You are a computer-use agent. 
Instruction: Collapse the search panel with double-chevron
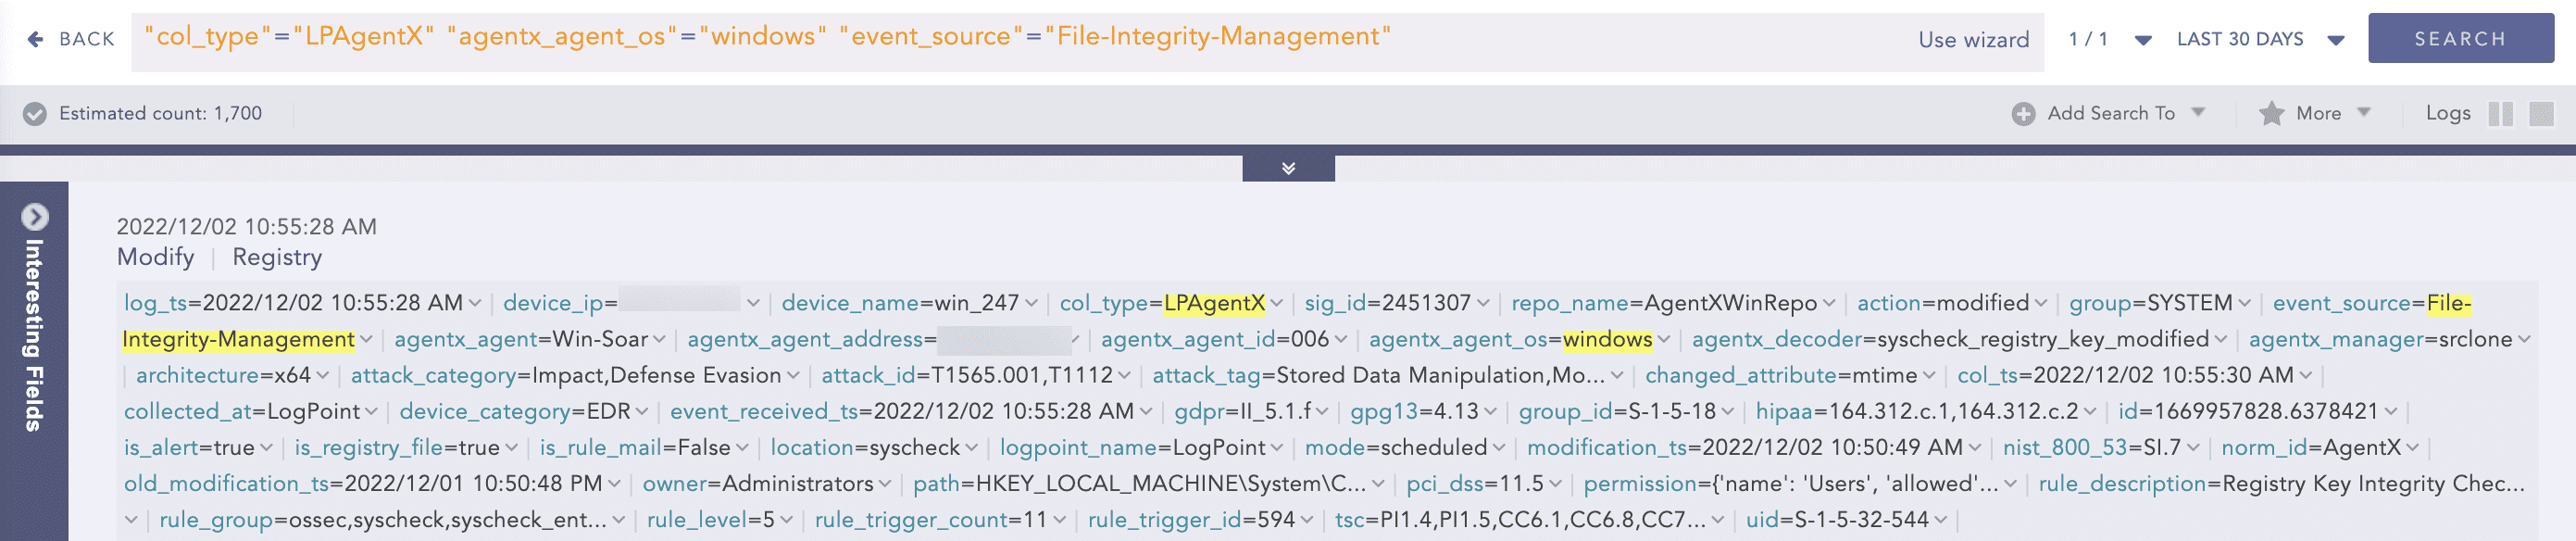pos(1288,168)
